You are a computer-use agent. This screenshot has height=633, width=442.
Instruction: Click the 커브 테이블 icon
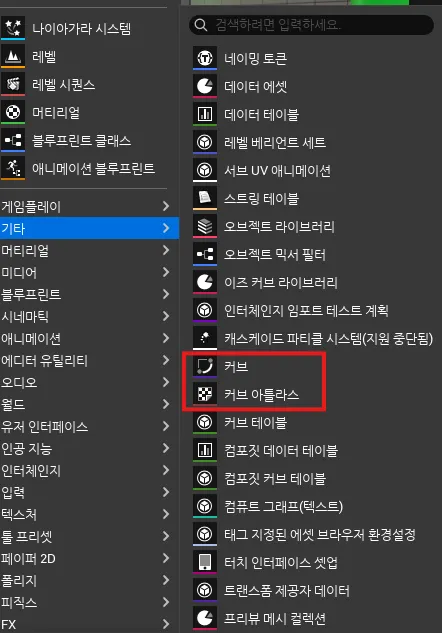click(x=205, y=422)
